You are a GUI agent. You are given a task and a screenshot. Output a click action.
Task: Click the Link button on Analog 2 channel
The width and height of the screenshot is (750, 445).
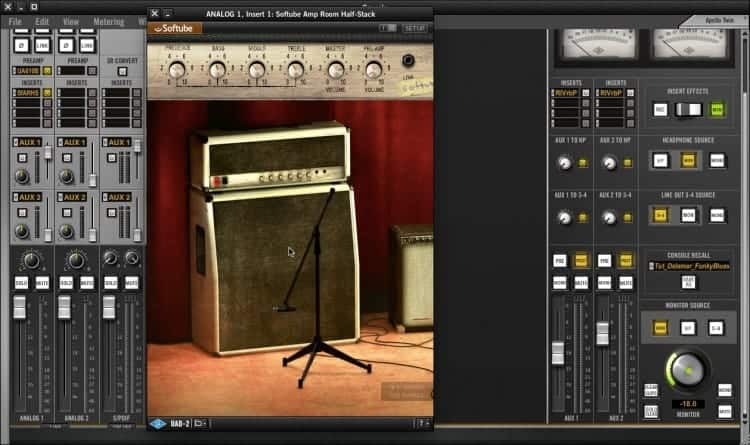point(87,45)
